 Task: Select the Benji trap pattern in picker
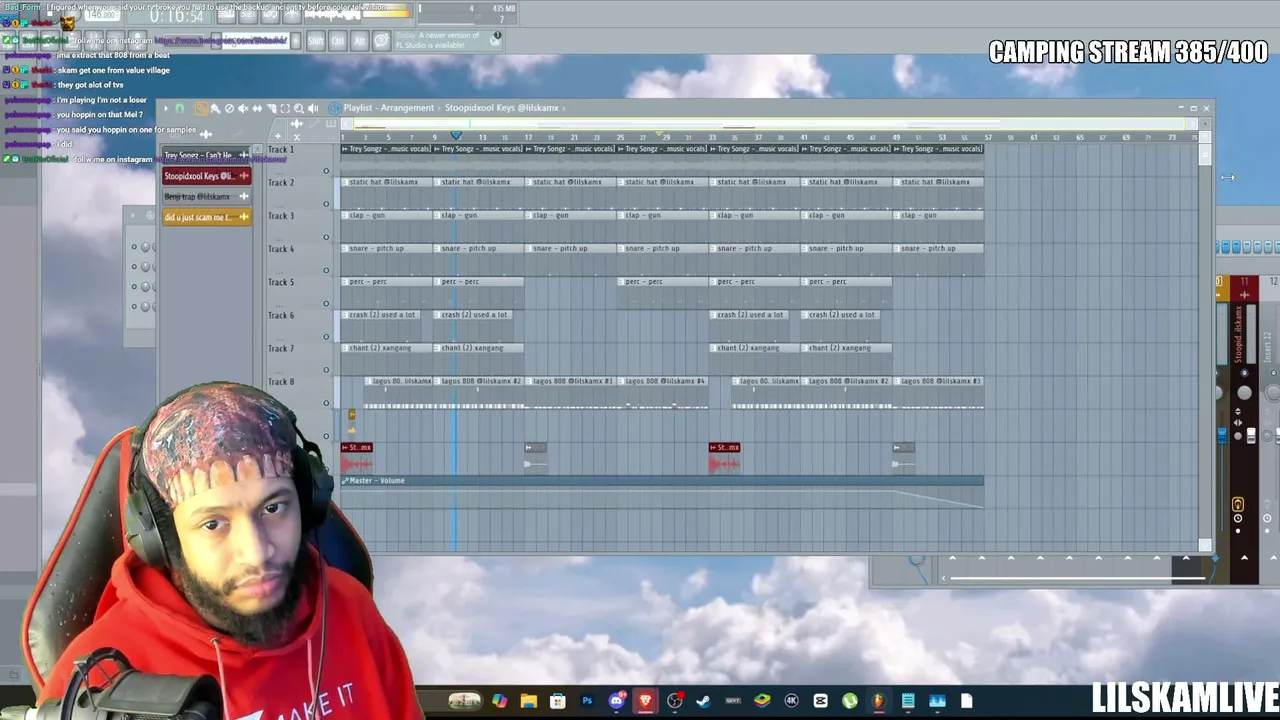coord(206,196)
